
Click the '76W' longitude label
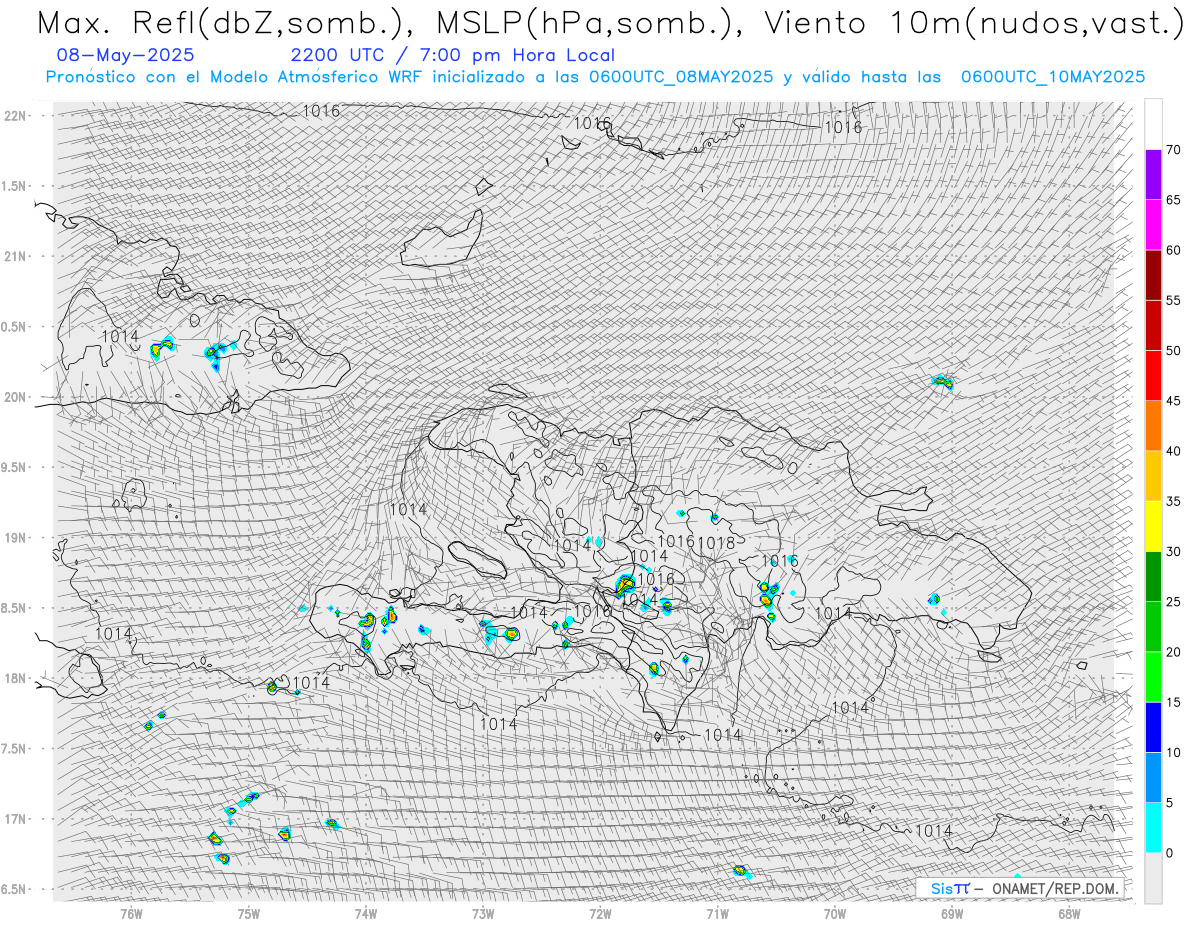[x=131, y=913]
